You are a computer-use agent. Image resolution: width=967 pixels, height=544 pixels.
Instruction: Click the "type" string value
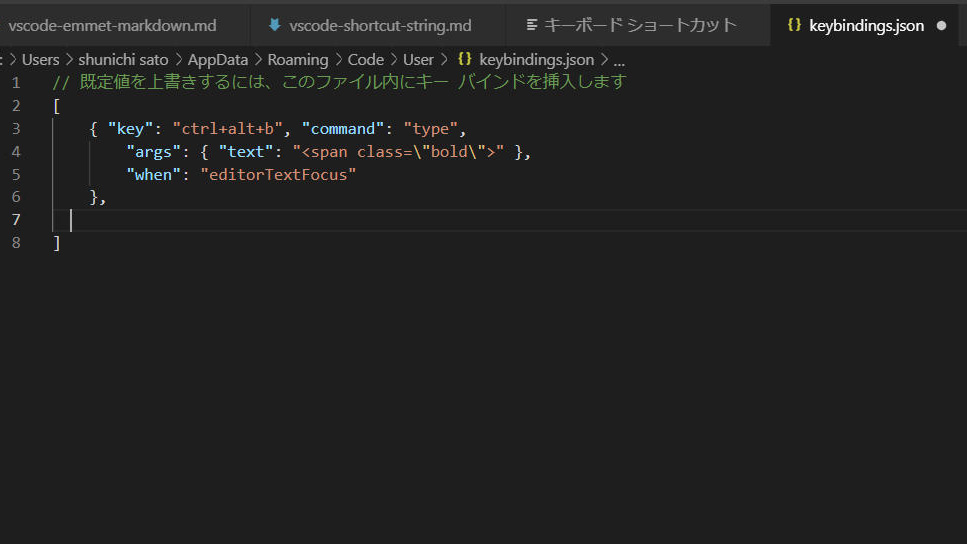[x=430, y=129]
